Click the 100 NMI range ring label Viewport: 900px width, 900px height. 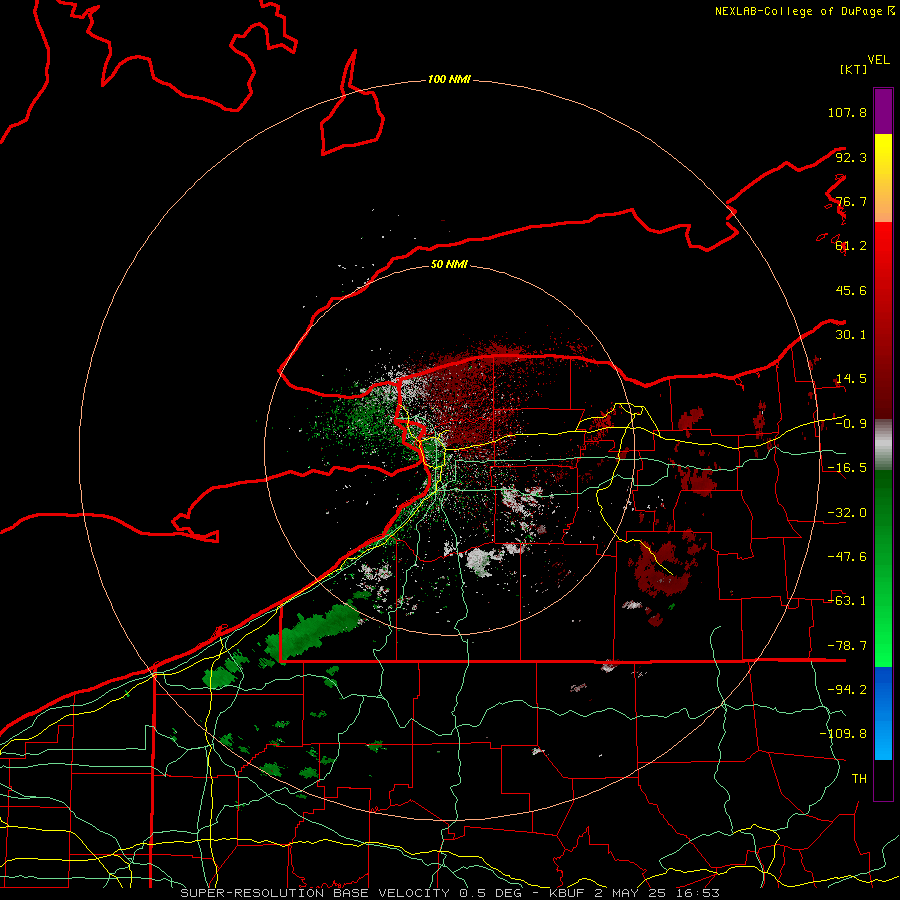[449, 79]
